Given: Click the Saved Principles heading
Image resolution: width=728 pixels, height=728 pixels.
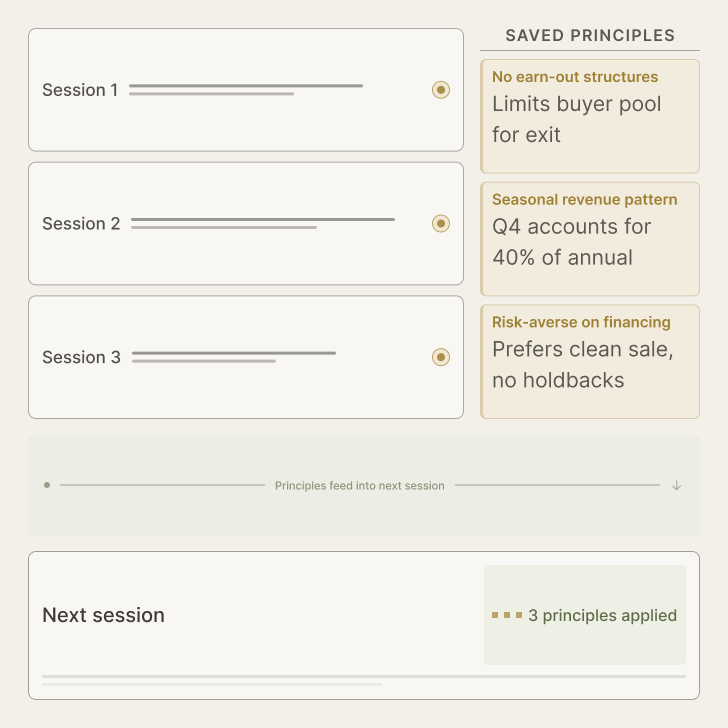Looking at the screenshot, I should tap(590, 36).
